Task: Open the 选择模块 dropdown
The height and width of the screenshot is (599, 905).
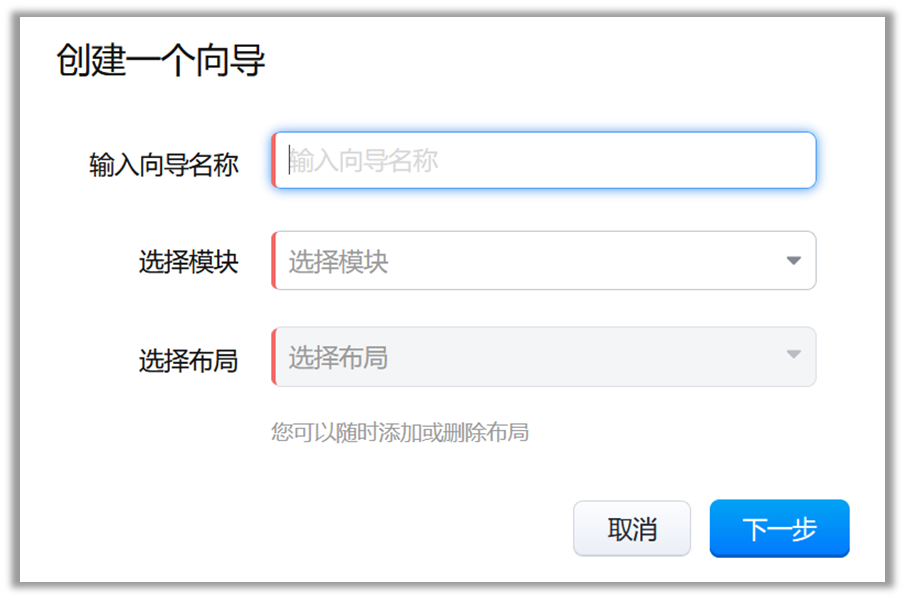Action: pos(544,261)
